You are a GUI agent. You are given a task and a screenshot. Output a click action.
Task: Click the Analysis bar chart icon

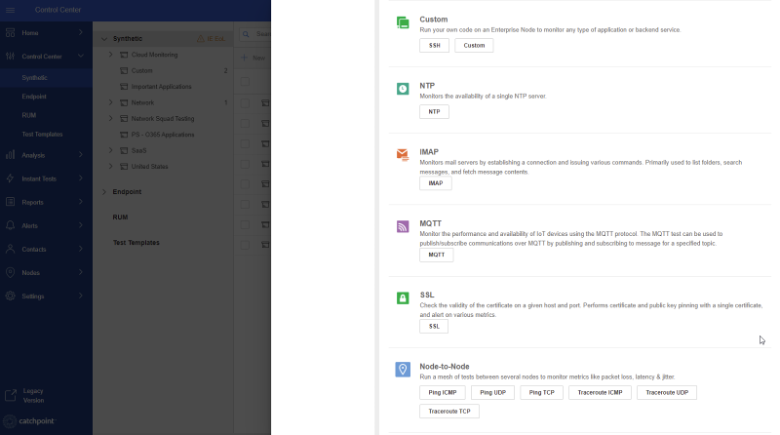pyautogui.click(x=10, y=155)
